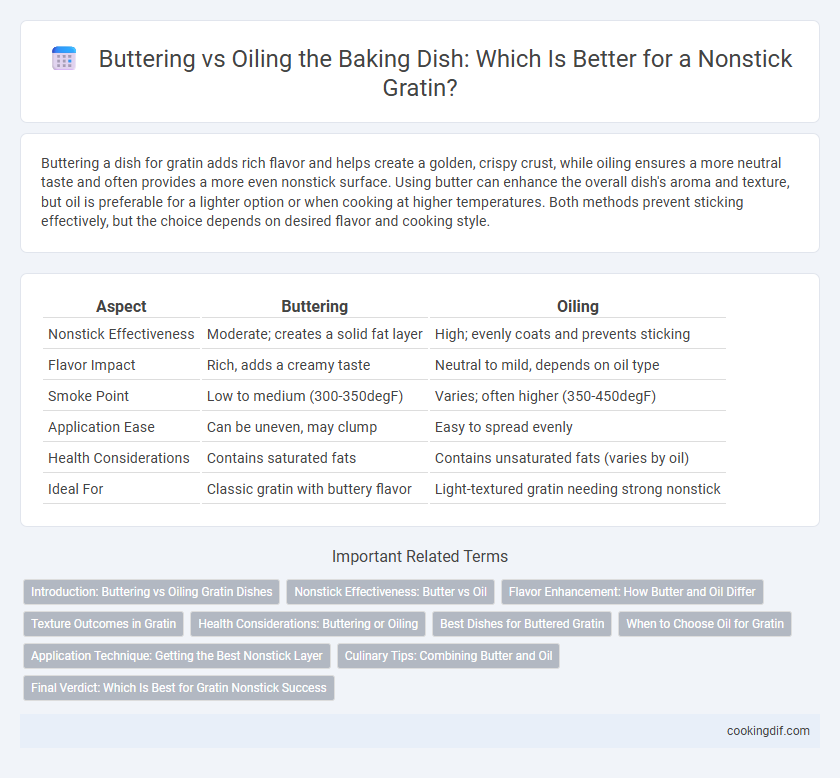Screen dimensions: 840x778
Task: Open Flavor Enhancement: How Butter and Oil Differ
Action: coord(632,592)
